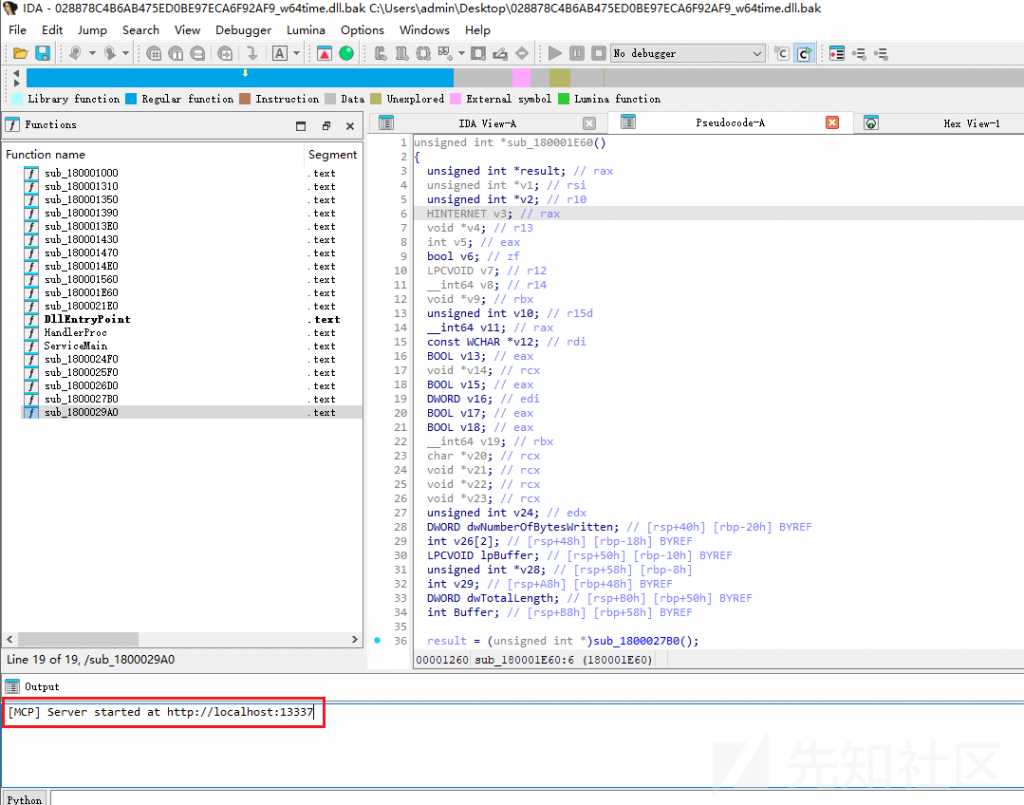The width and height of the screenshot is (1024, 805).
Task: Click the green circle toolbar icon
Action: click(x=346, y=54)
